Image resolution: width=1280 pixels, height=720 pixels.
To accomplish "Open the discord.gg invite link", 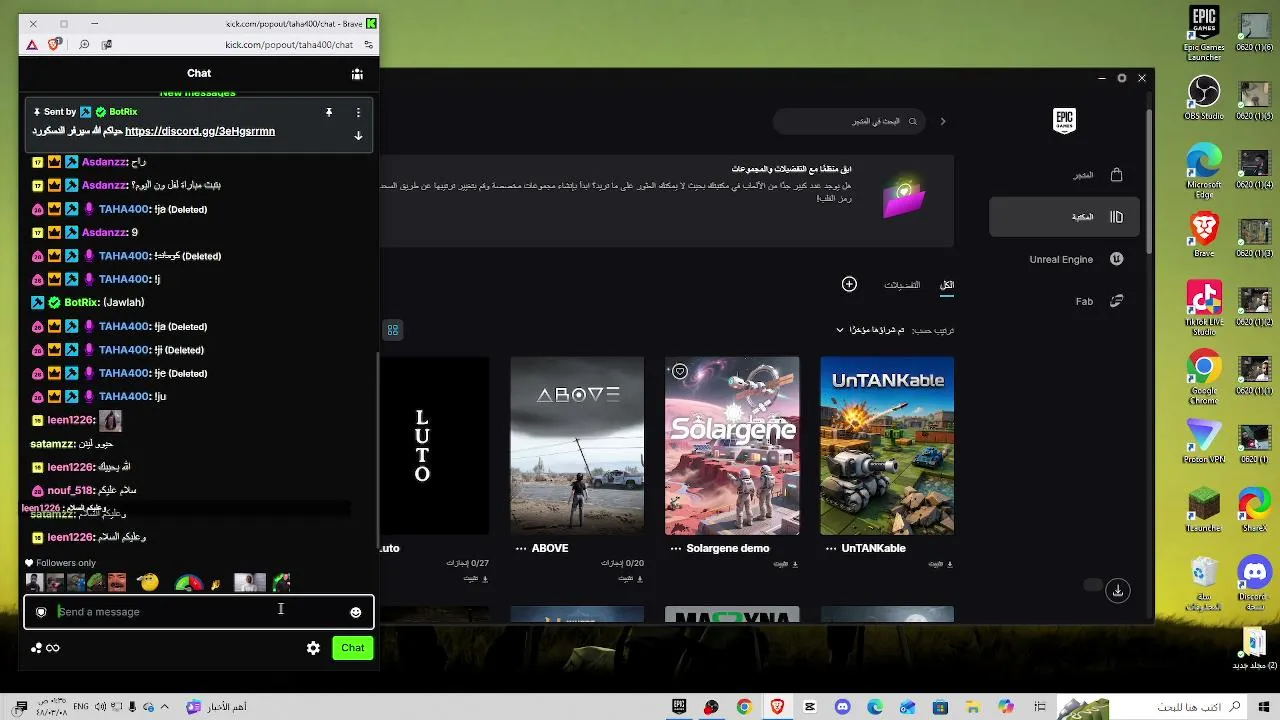I will click(200, 131).
